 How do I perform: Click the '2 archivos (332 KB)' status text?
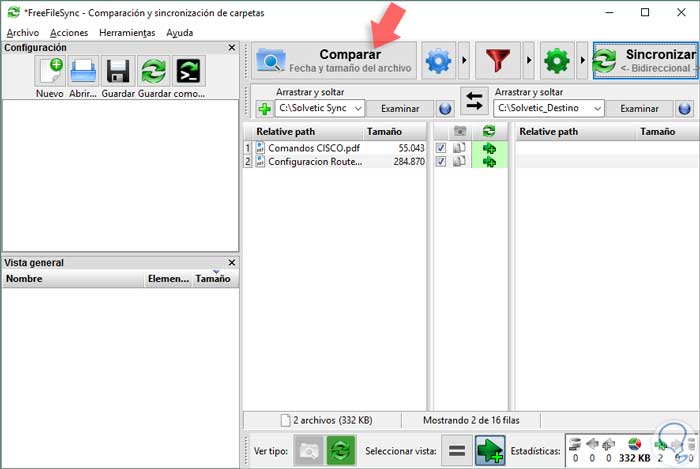333,420
